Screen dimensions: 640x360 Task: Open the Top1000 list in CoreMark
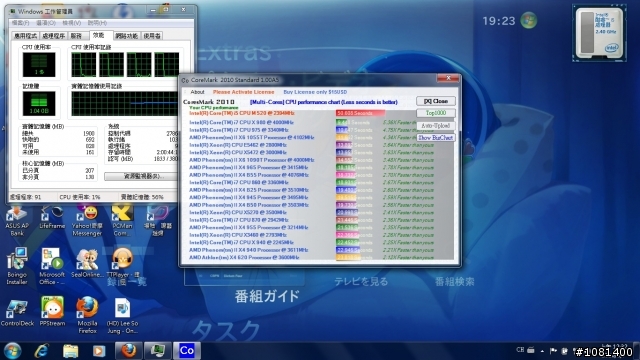click(x=436, y=113)
